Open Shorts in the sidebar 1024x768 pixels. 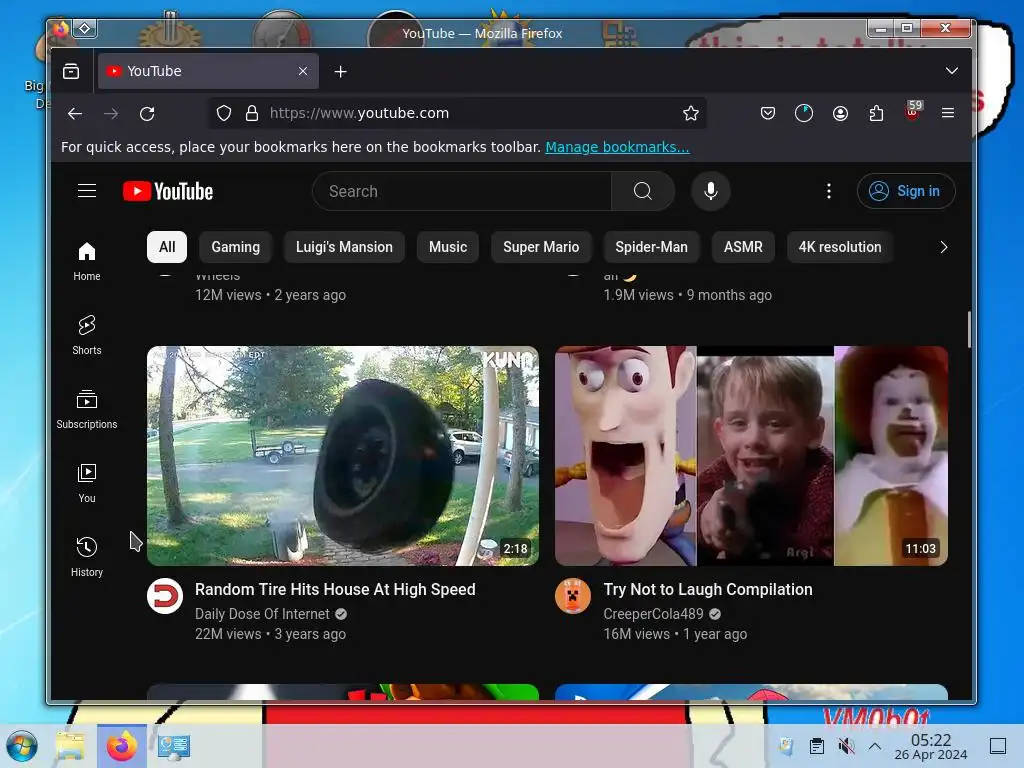tap(87, 335)
